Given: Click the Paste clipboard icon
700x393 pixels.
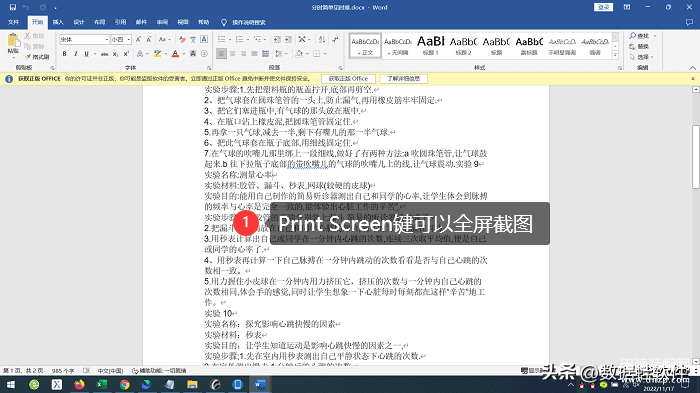Looking at the screenshot, I should coord(13,41).
